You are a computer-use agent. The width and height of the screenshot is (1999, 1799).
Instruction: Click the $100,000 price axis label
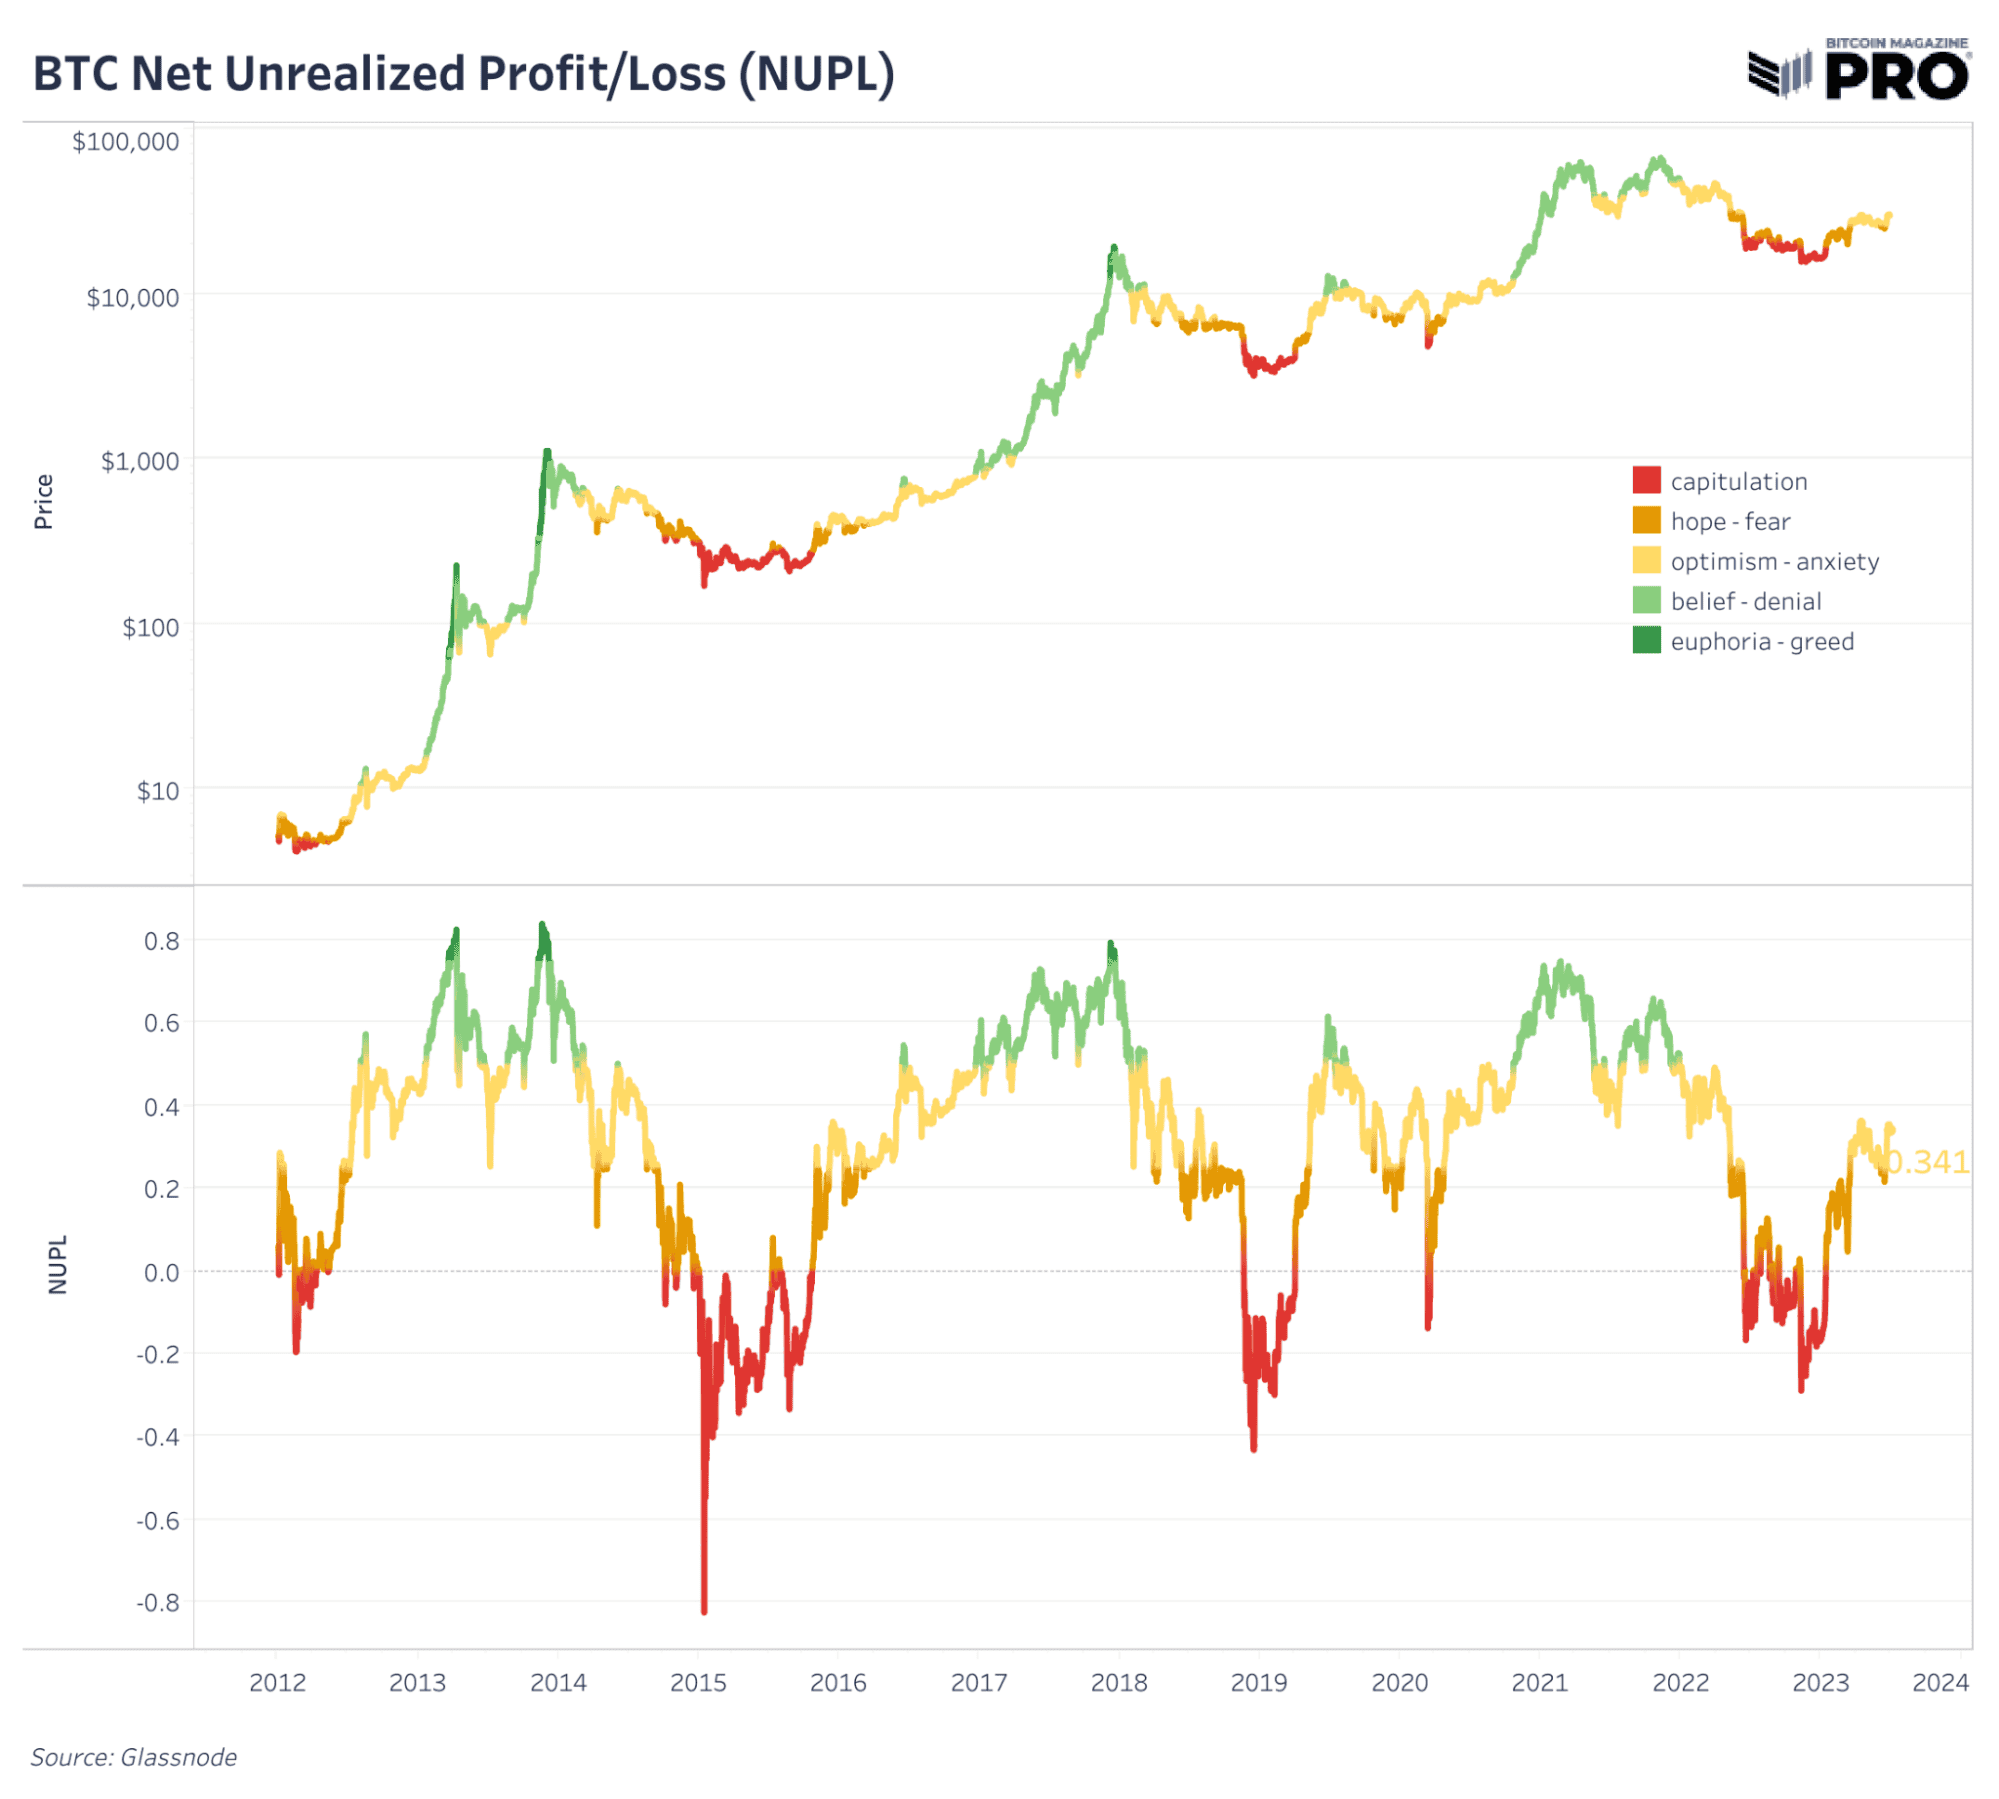pyautogui.click(x=126, y=142)
